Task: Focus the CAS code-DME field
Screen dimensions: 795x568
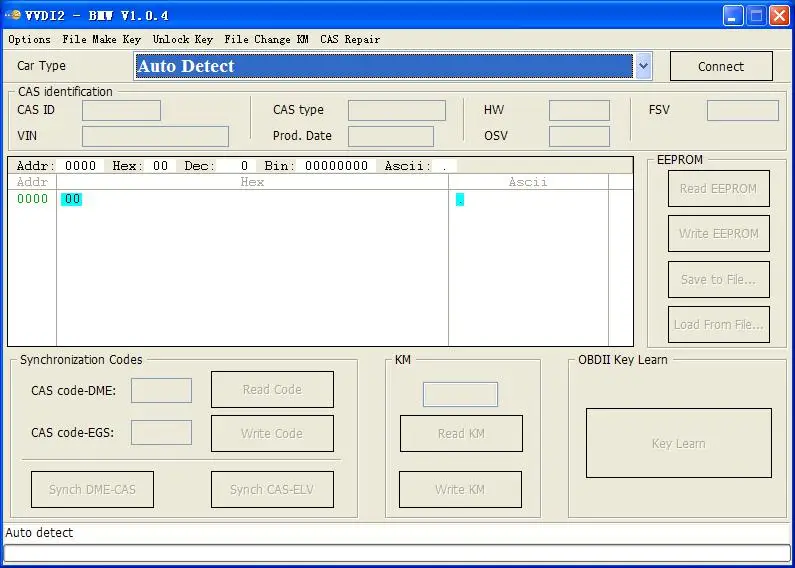Action: tap(161, 390)
